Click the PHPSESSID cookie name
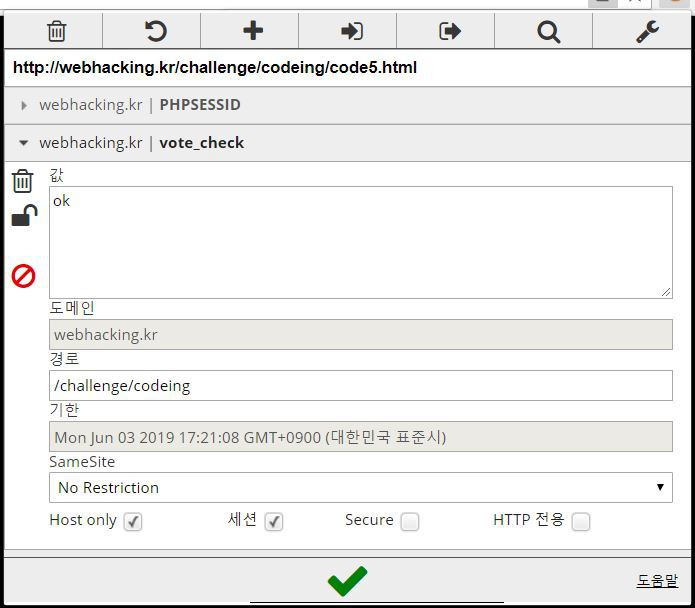 200,105
